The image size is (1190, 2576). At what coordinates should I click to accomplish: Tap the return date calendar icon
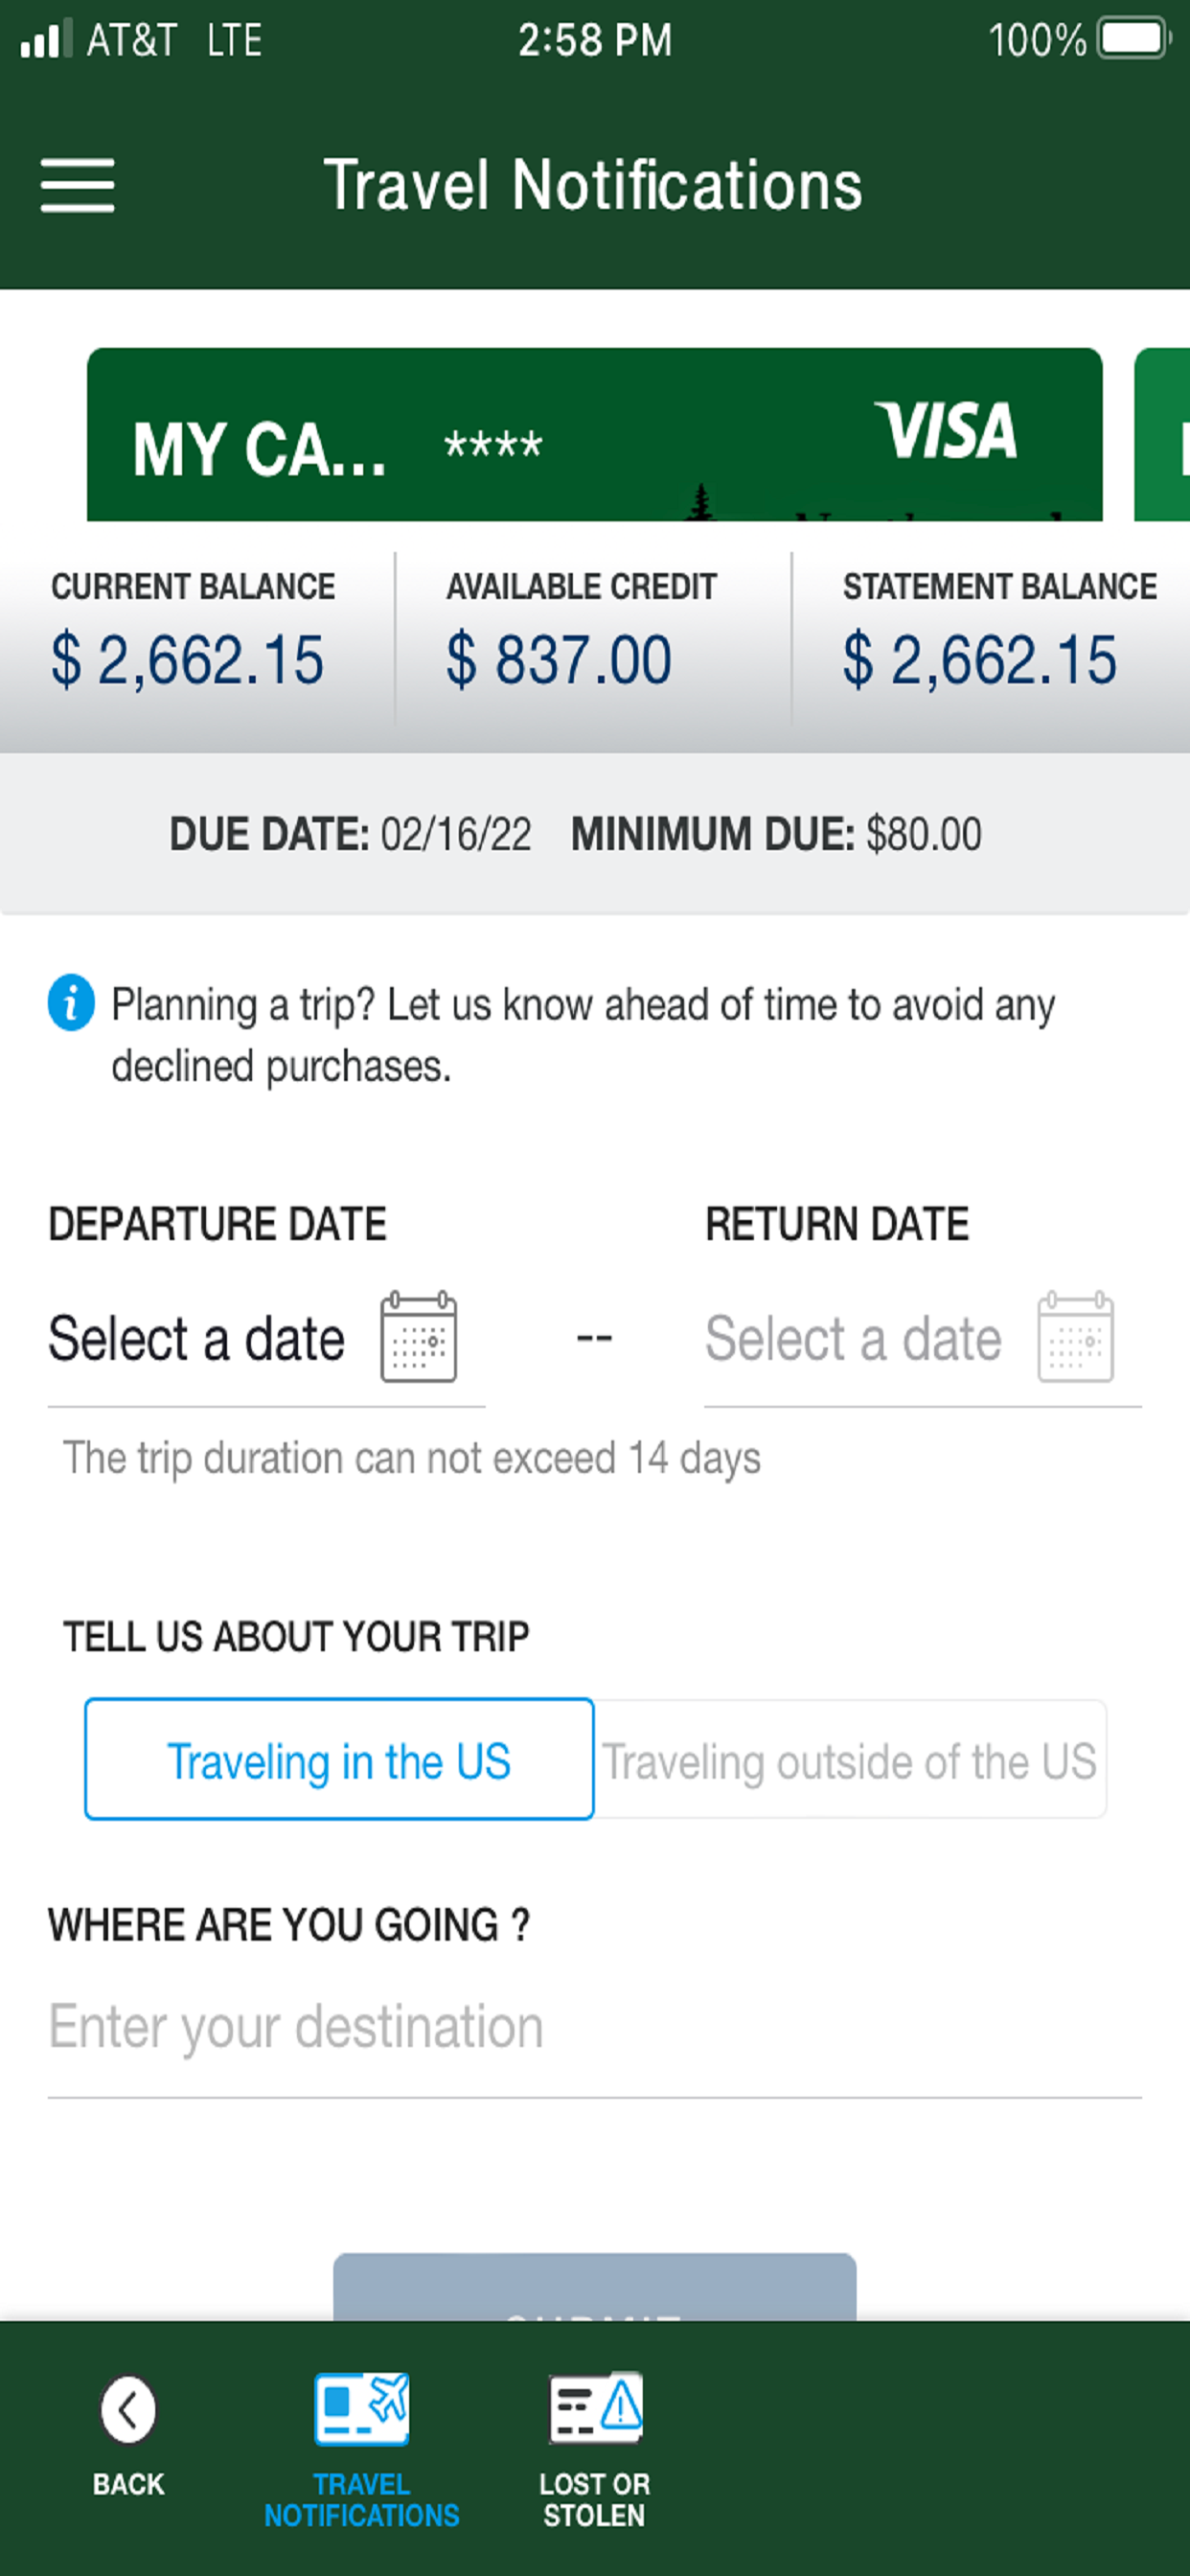coord(1075,1337)
